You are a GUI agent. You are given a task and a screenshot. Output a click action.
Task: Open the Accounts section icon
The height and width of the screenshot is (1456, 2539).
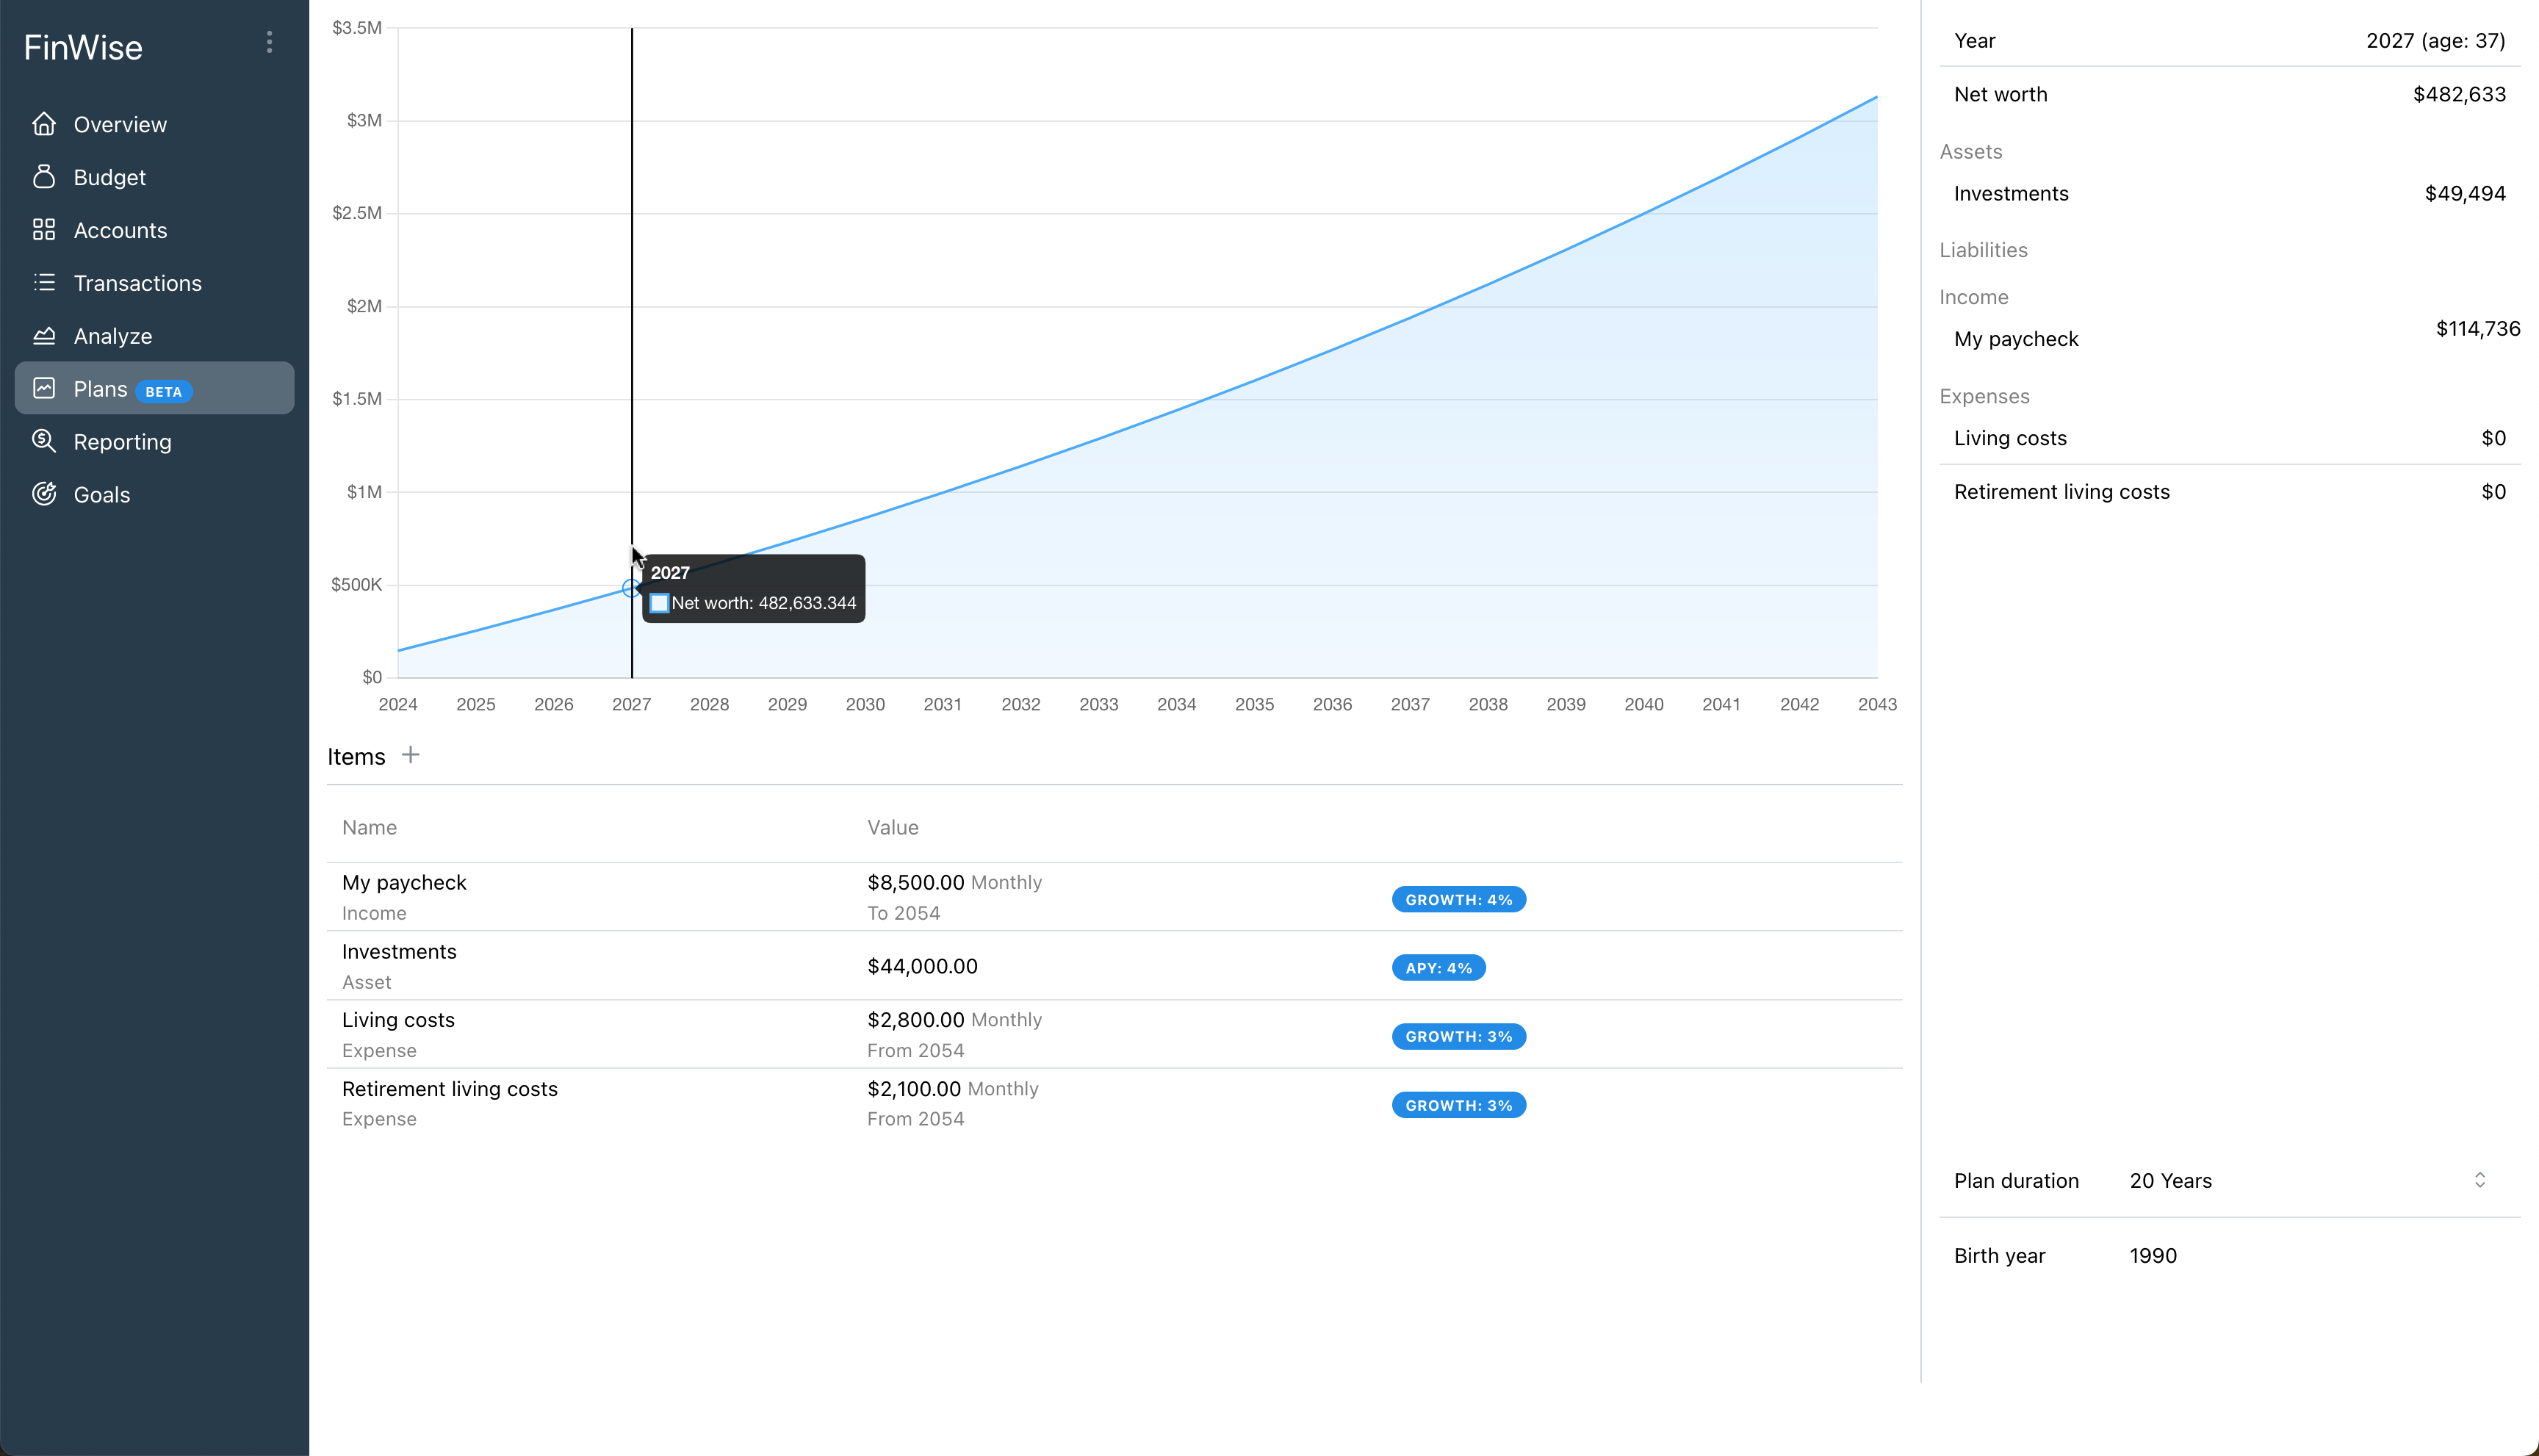(x=46, y=228)
